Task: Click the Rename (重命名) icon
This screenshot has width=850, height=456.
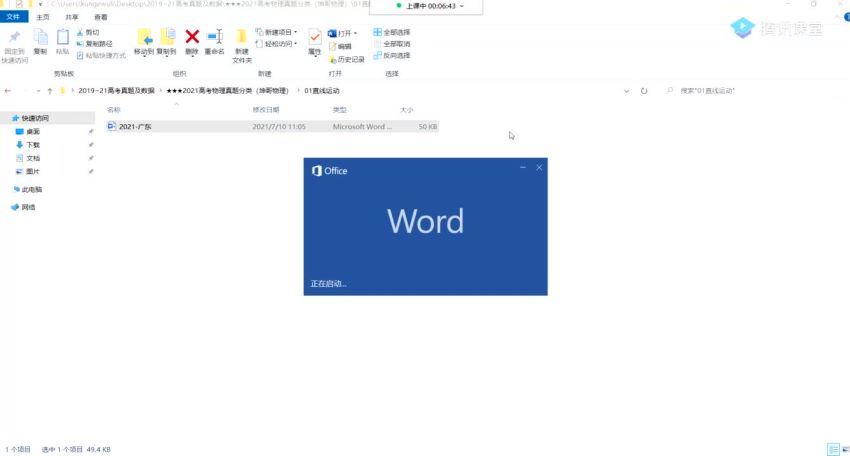Action: coord(214,38)
